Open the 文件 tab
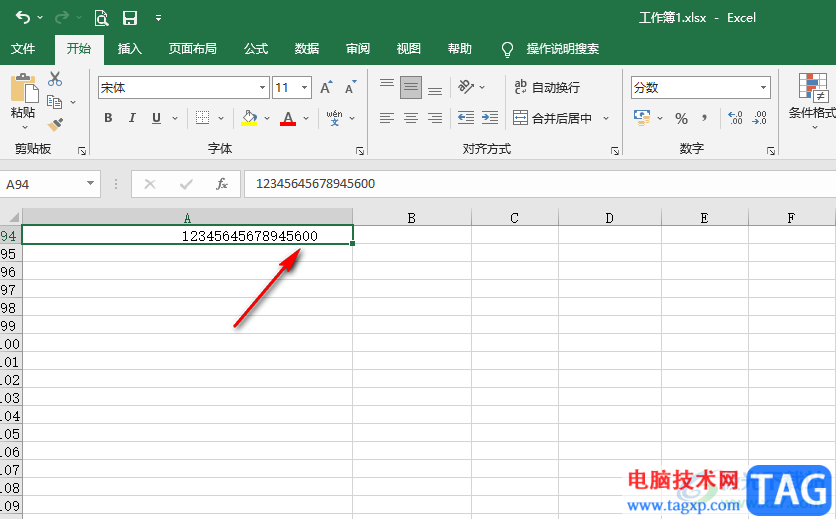836x519 pixels. 23,49
